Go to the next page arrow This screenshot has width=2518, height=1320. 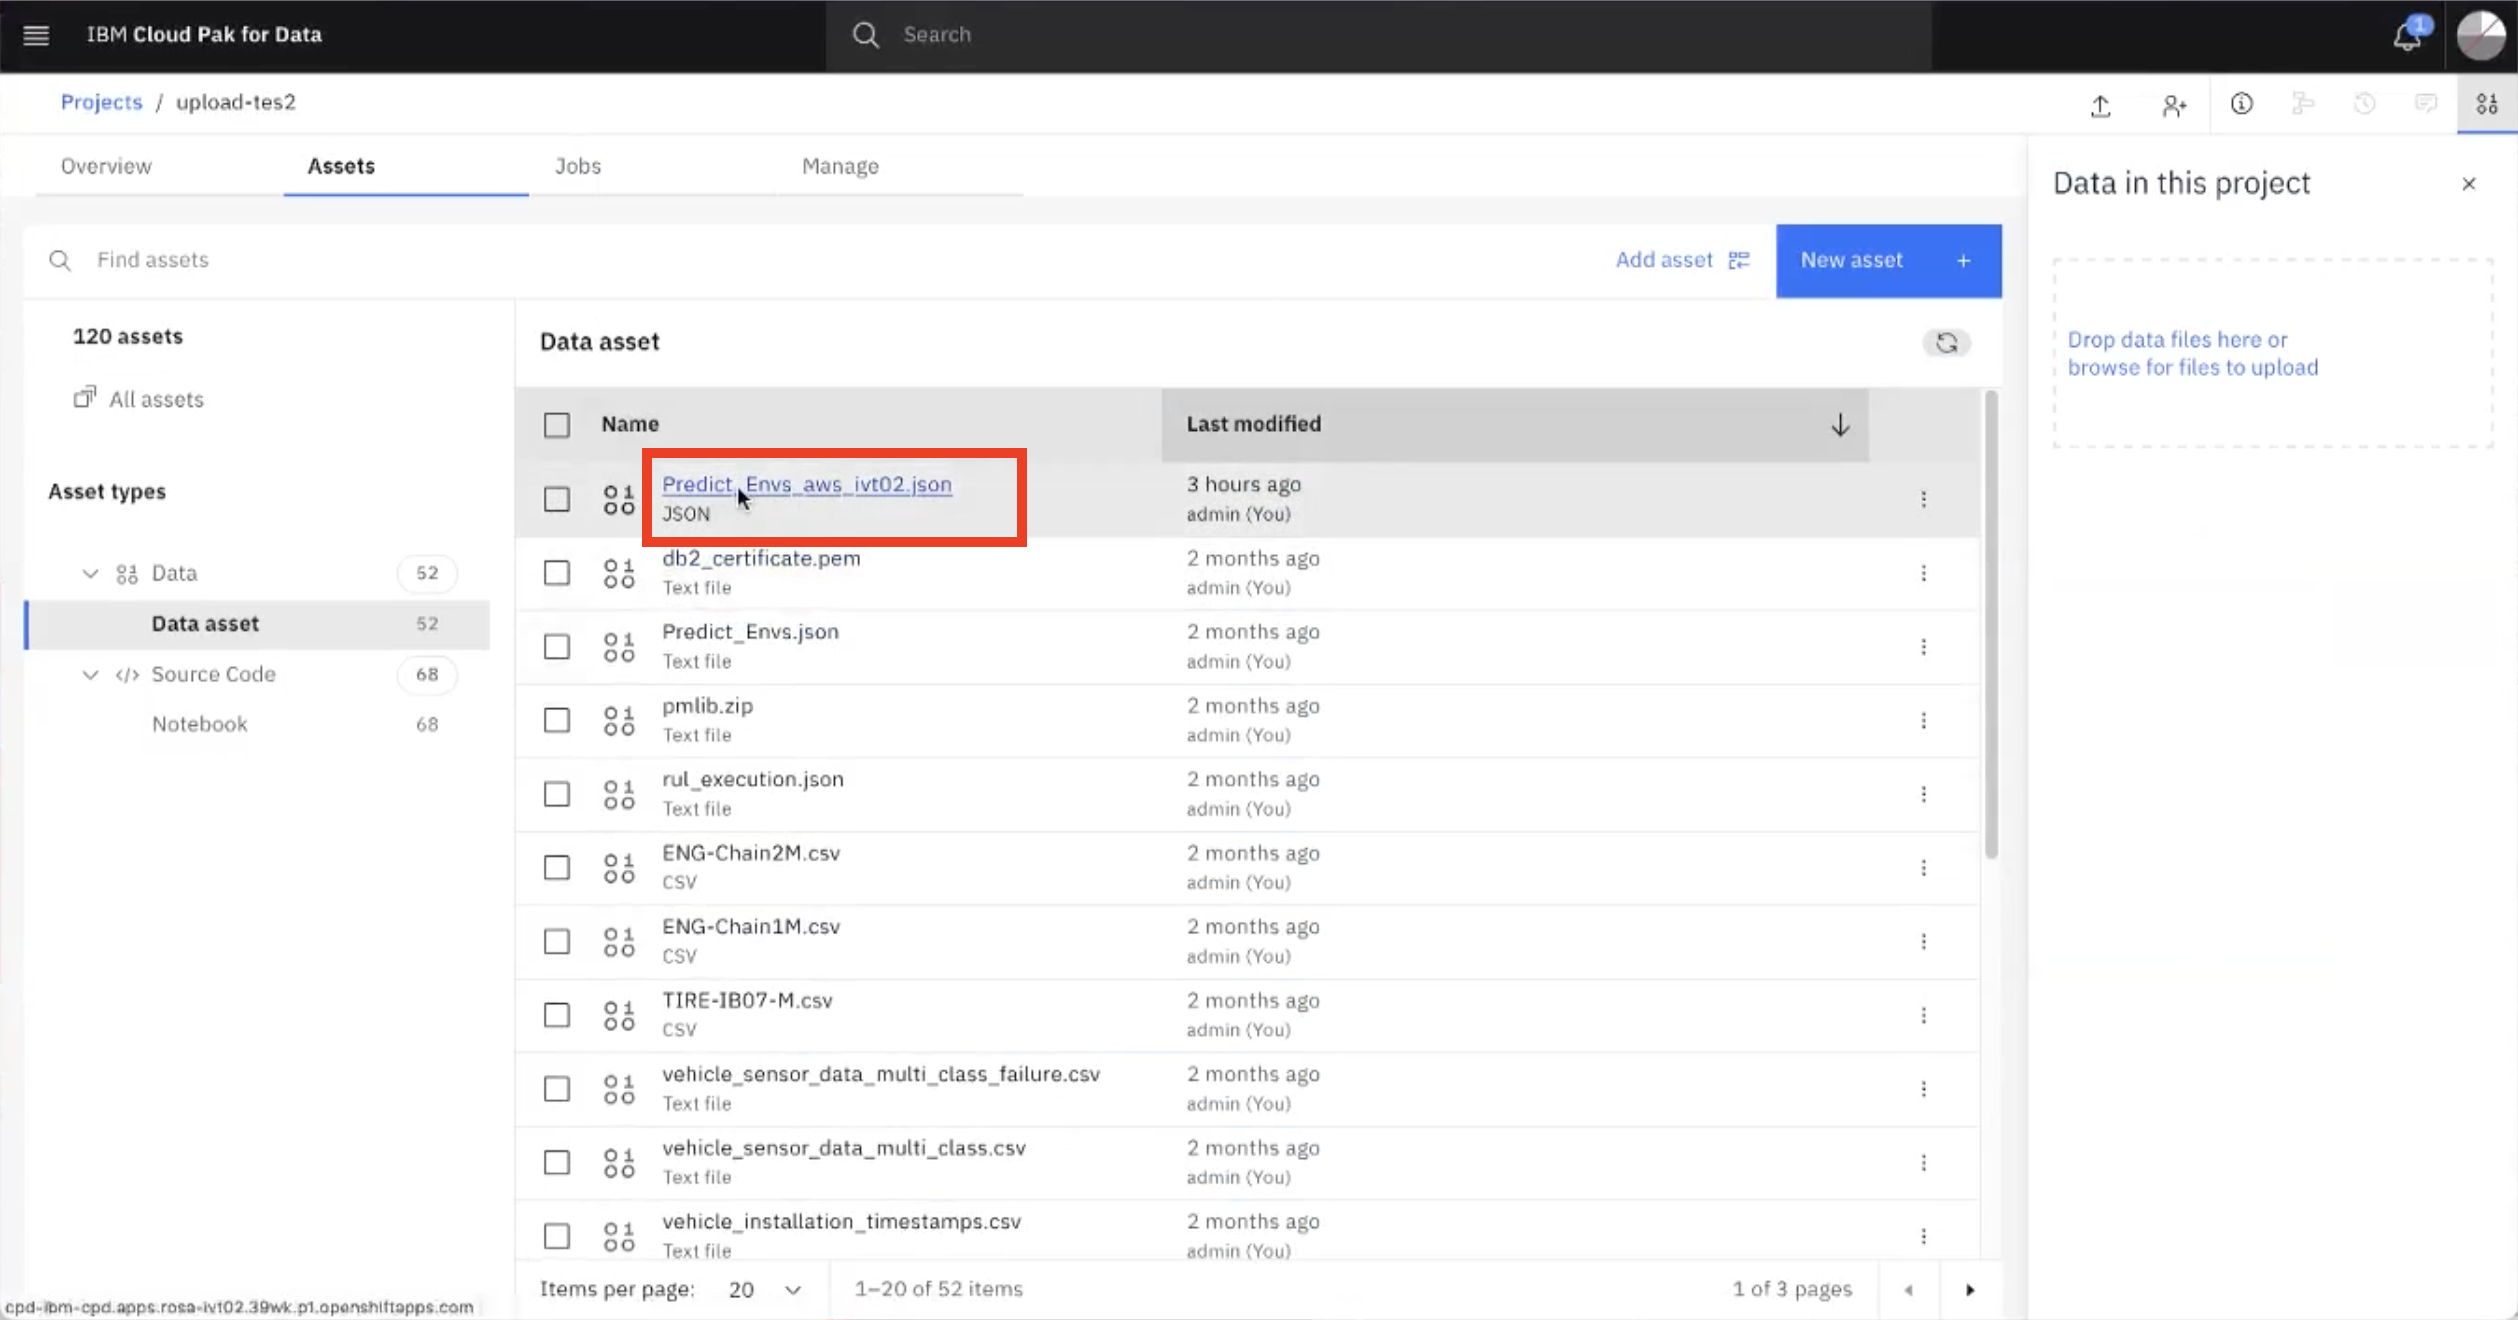point(1970,1290)
